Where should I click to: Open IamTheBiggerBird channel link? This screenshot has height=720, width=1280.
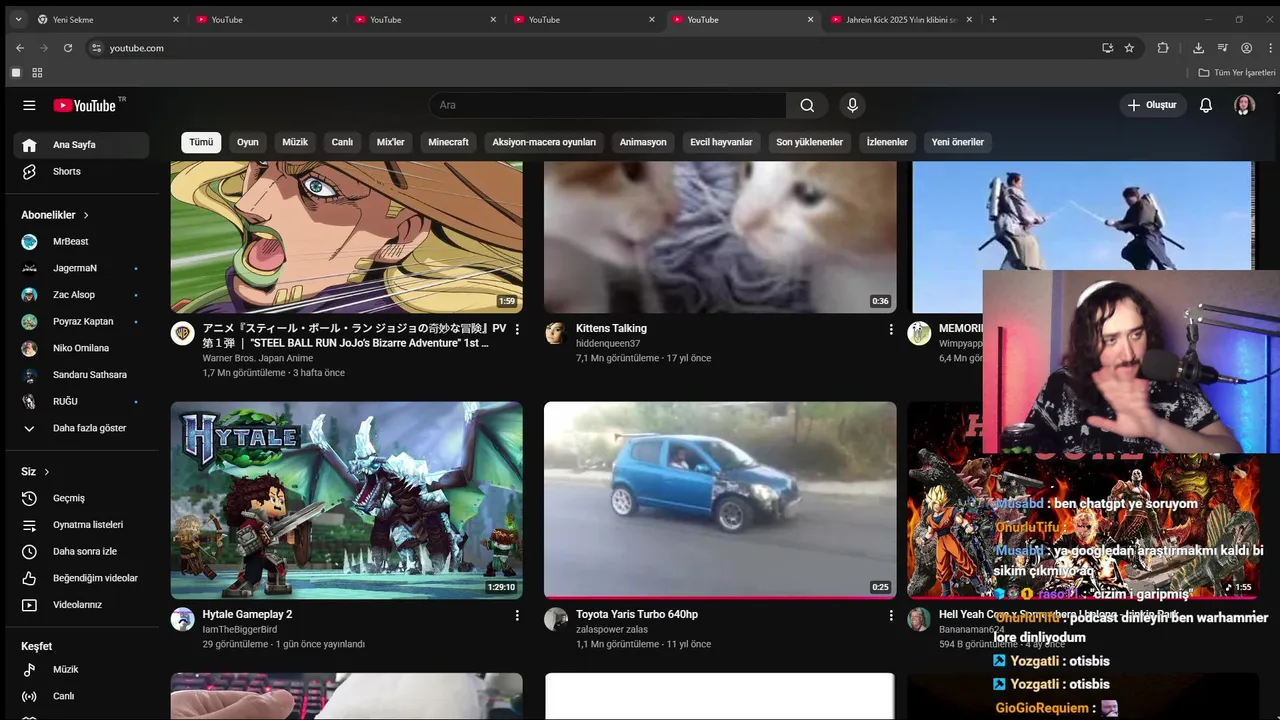(240, 630)
